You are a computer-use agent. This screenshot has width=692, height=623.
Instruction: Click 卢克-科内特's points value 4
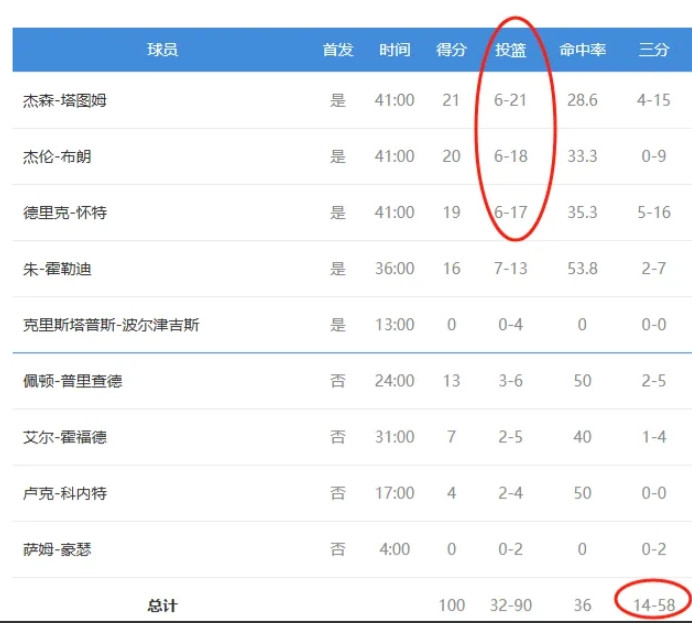pyautogui.click(x=451, y=493)
